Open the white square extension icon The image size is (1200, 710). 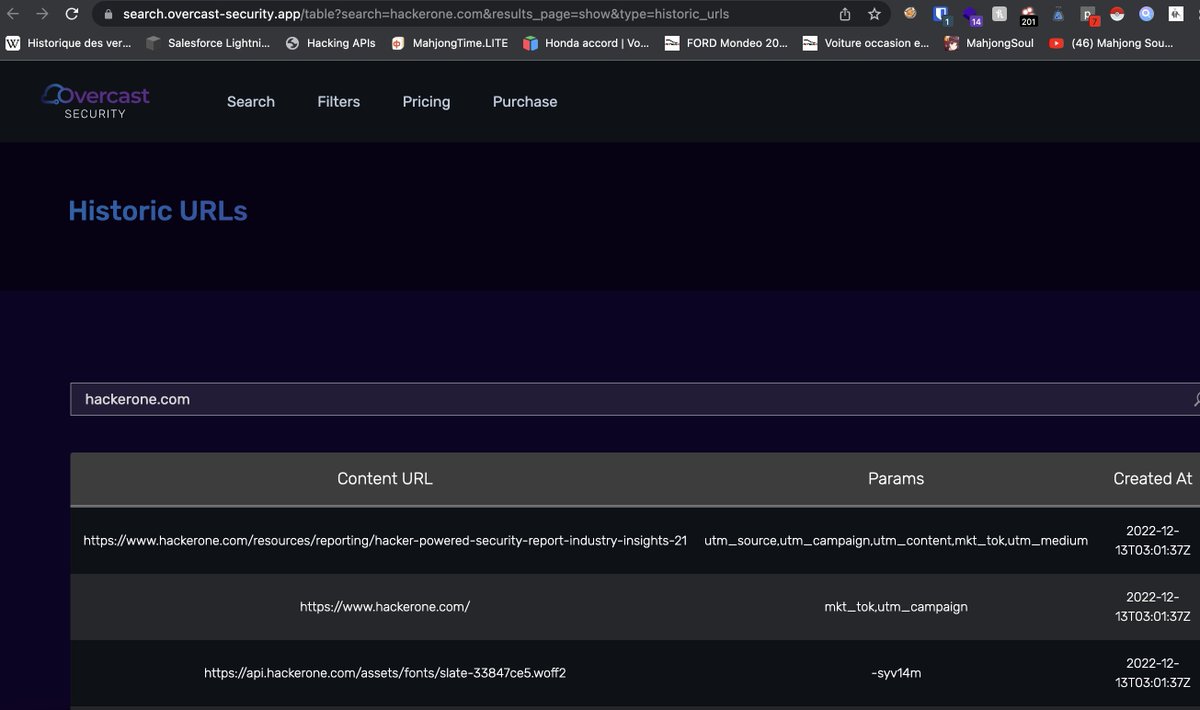coord(1175,14)
